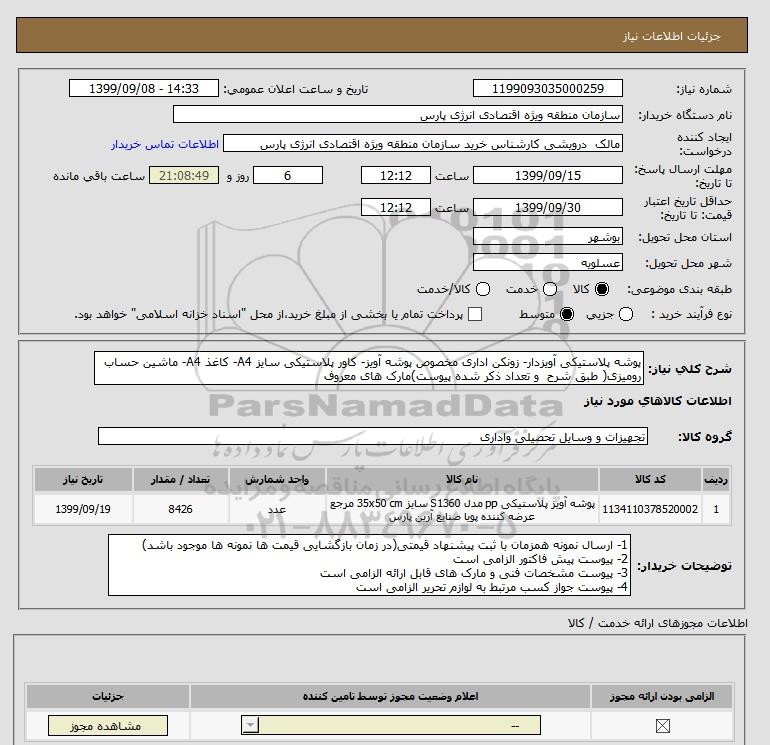Click the اطلاعات کالاهای مورد نیاز heading
This screenshot has width=770, height=745.
(x=658, y=401)
